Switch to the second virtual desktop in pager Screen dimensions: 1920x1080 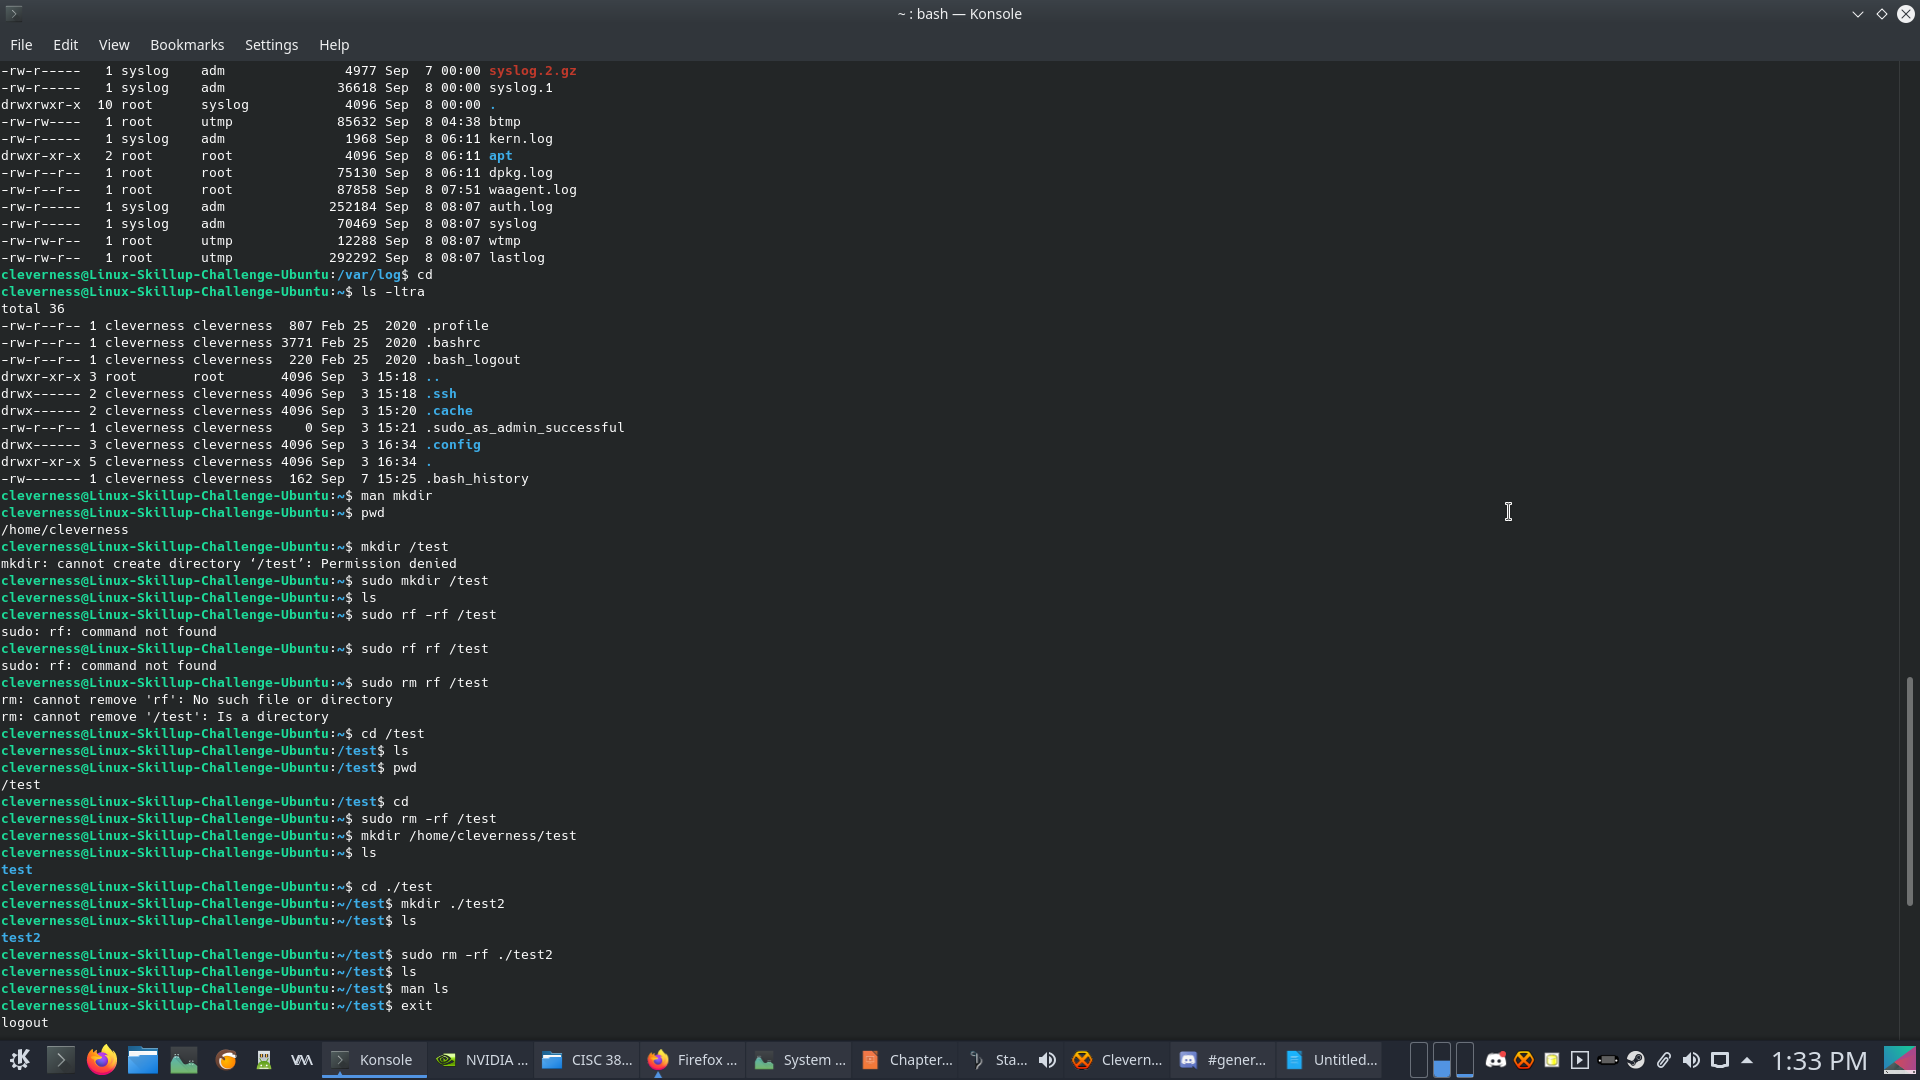[1441, 1060]
